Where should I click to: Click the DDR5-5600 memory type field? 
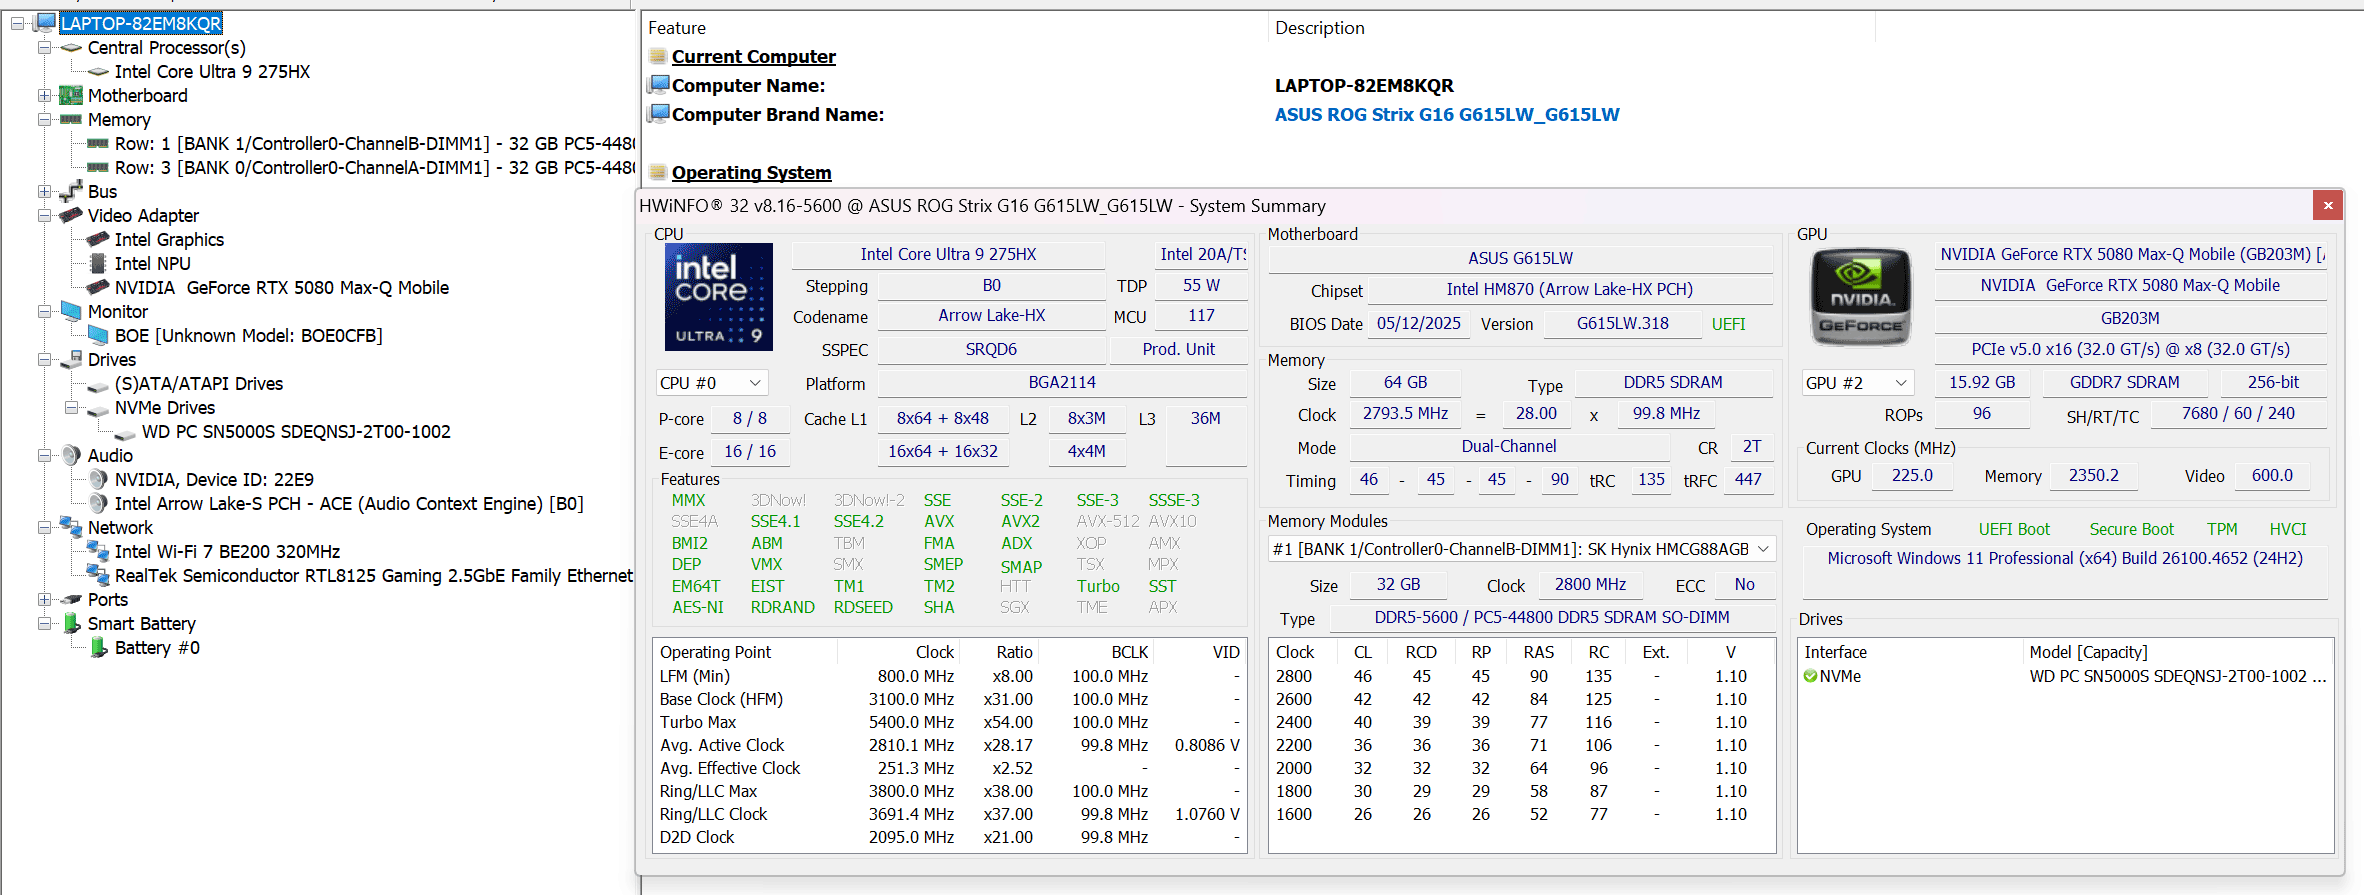pyautogui.click(x=1552, y=617)
